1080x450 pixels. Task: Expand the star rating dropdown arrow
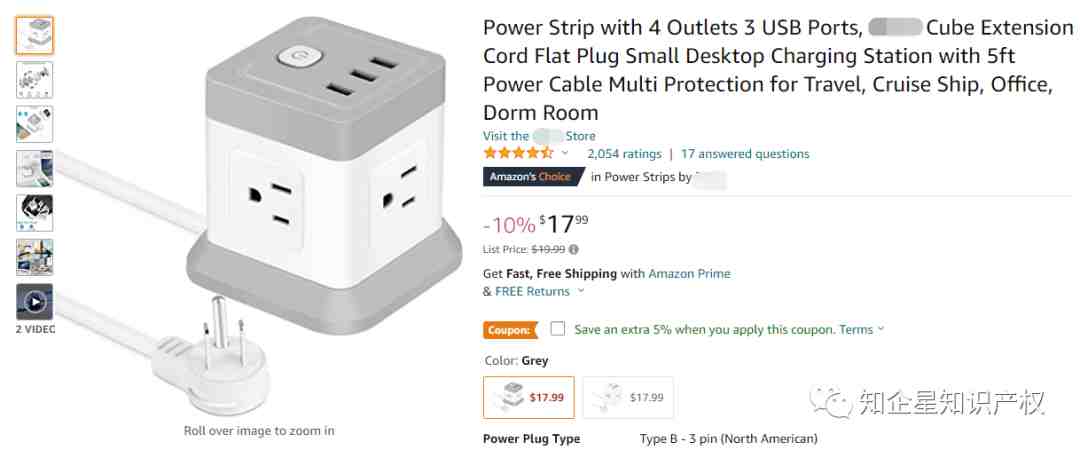[x=565, y=153]
